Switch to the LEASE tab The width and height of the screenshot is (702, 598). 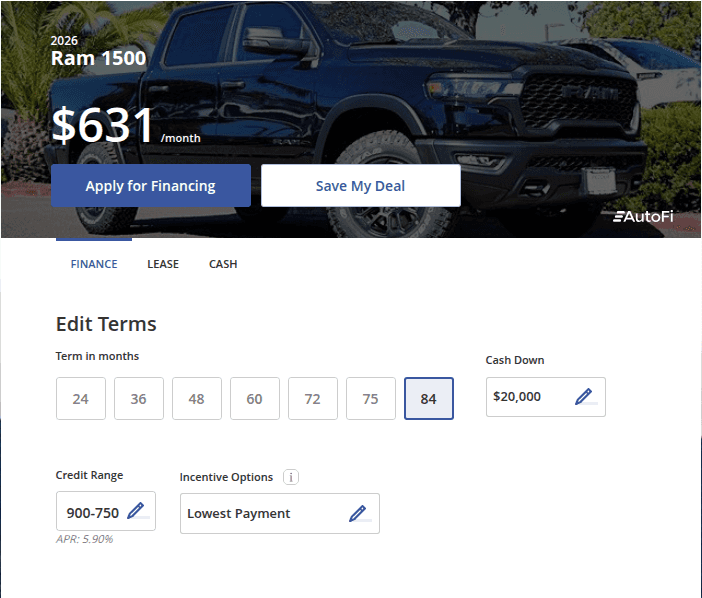tap(163, 264)
